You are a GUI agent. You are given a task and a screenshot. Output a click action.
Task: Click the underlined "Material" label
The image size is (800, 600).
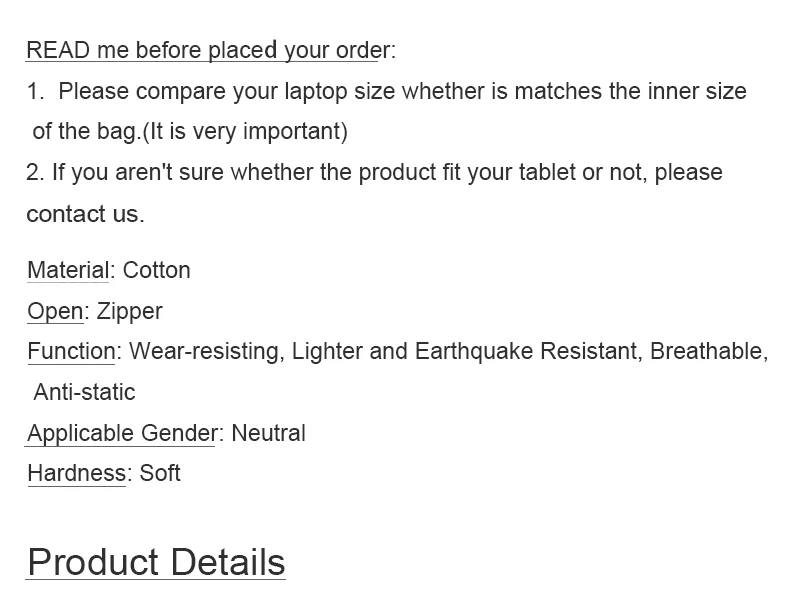click(68, 270)
